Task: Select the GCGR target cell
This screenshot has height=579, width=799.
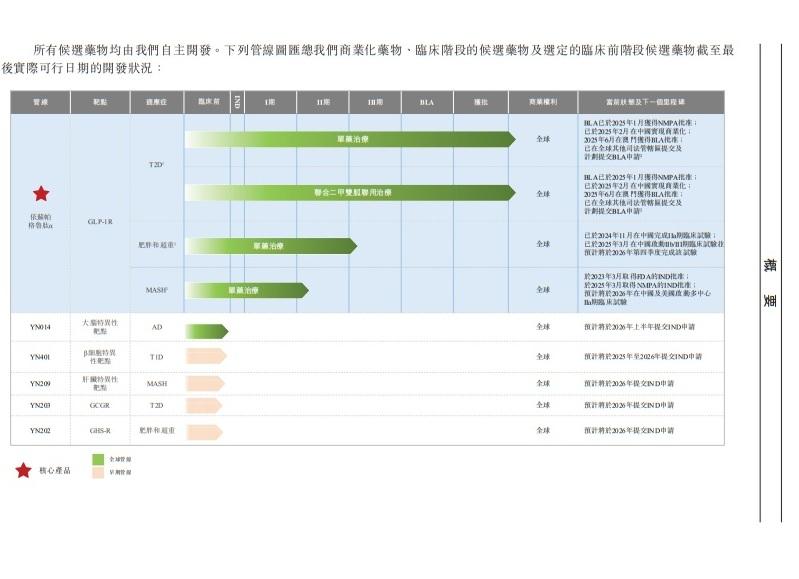Action: (x=99, y=405)
